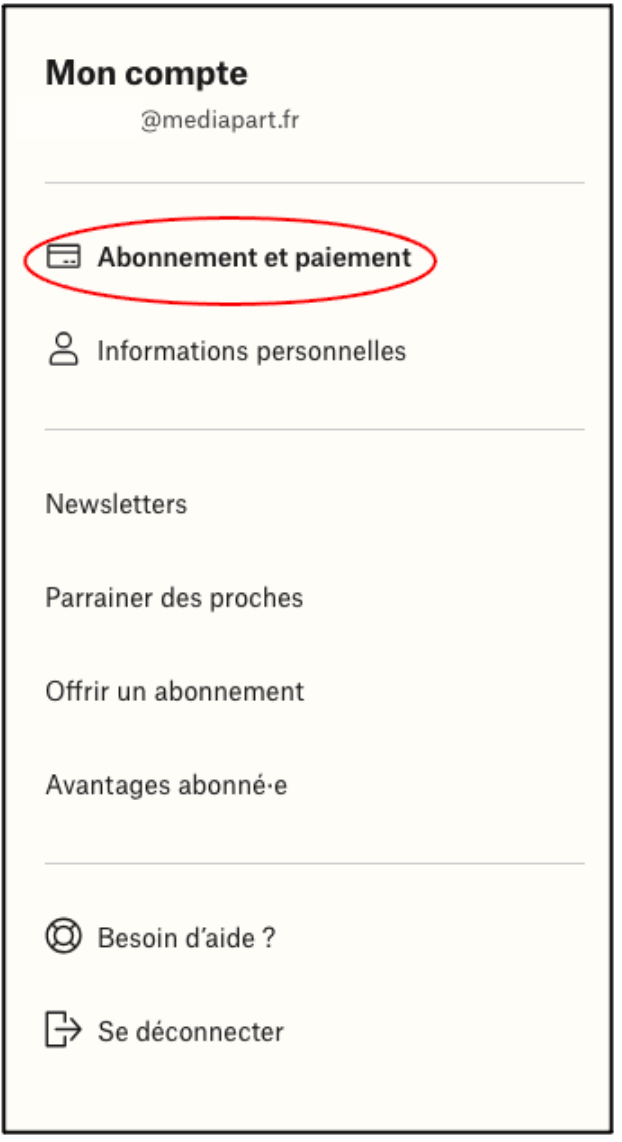Screen dimensions: 622x1142
Task: Click the divider line under the email address
Action: (x=315, y=183)
